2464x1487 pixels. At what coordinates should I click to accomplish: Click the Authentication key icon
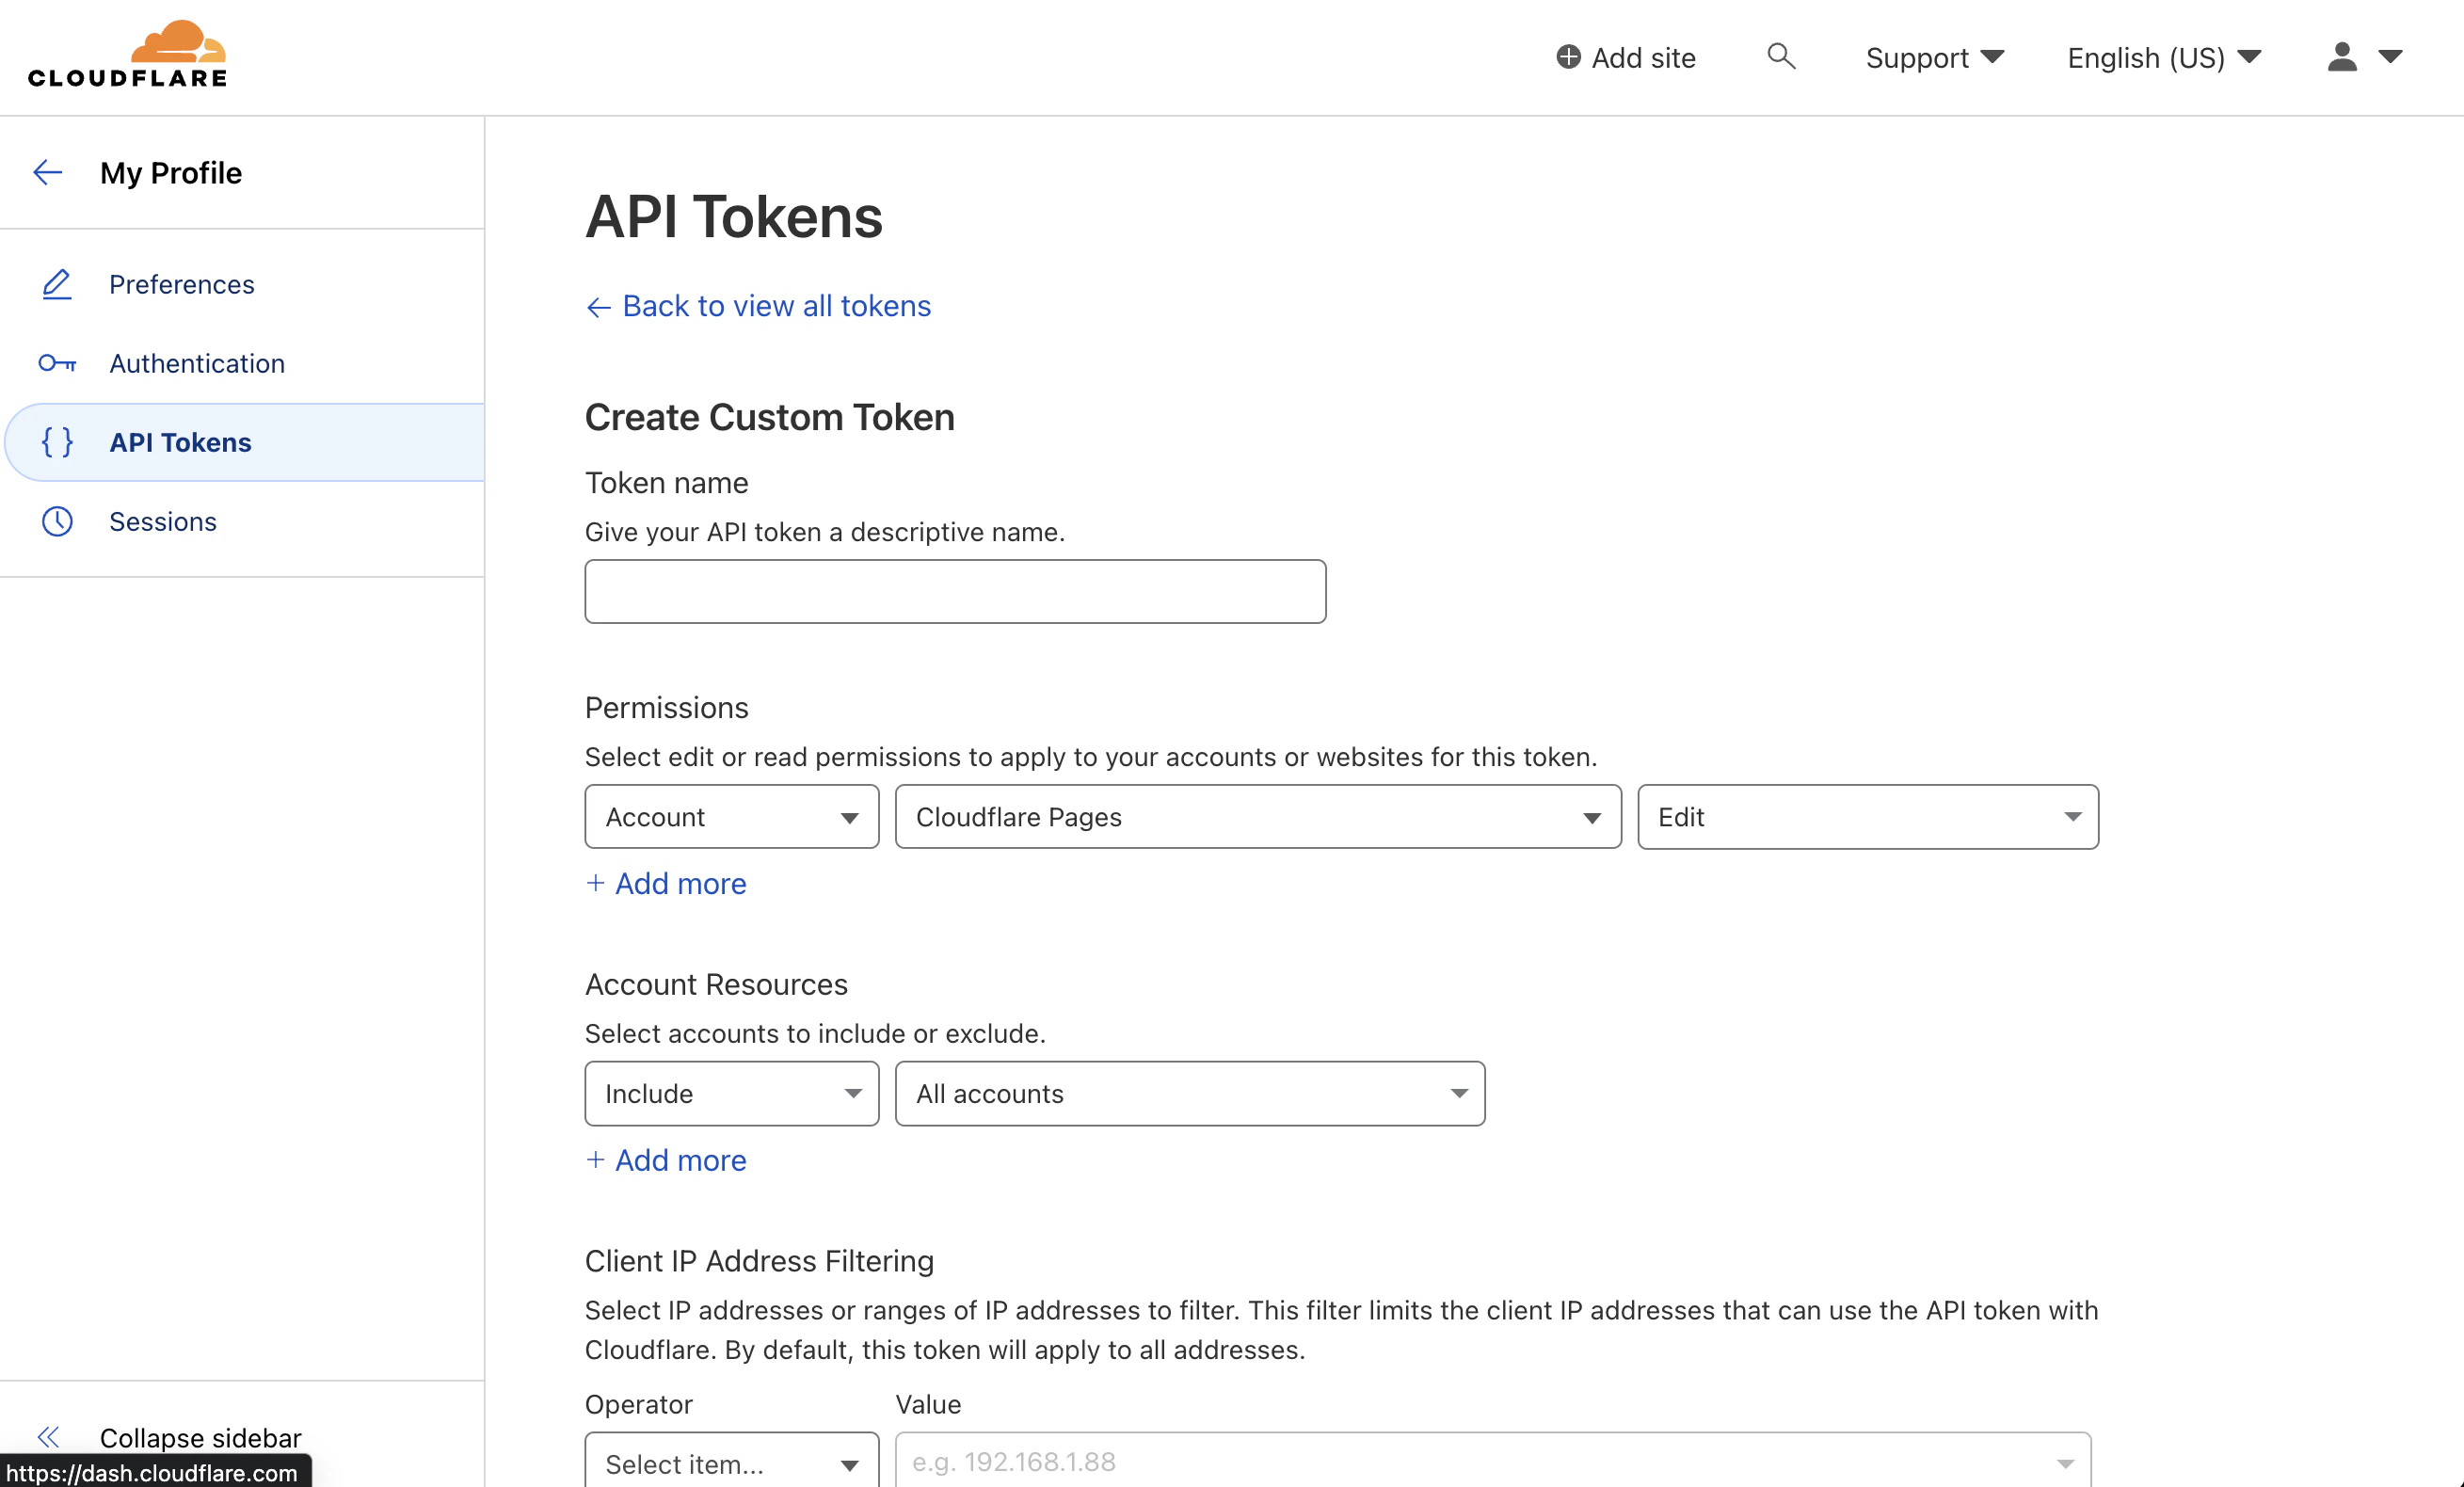pyautogui.click(x=57, y=363)
